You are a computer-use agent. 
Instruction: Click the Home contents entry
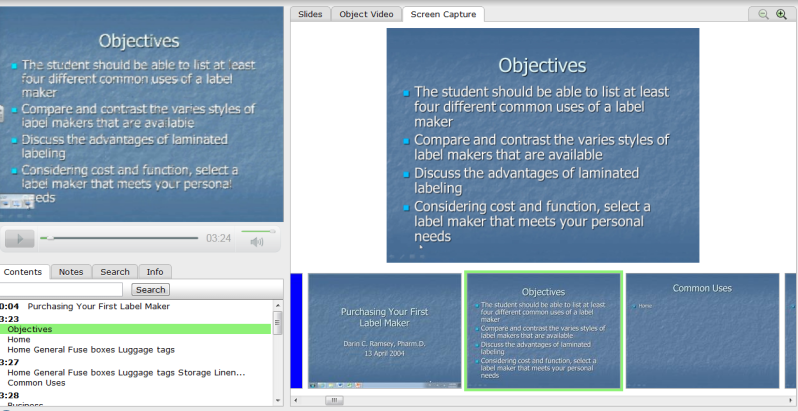click(19, 339)
